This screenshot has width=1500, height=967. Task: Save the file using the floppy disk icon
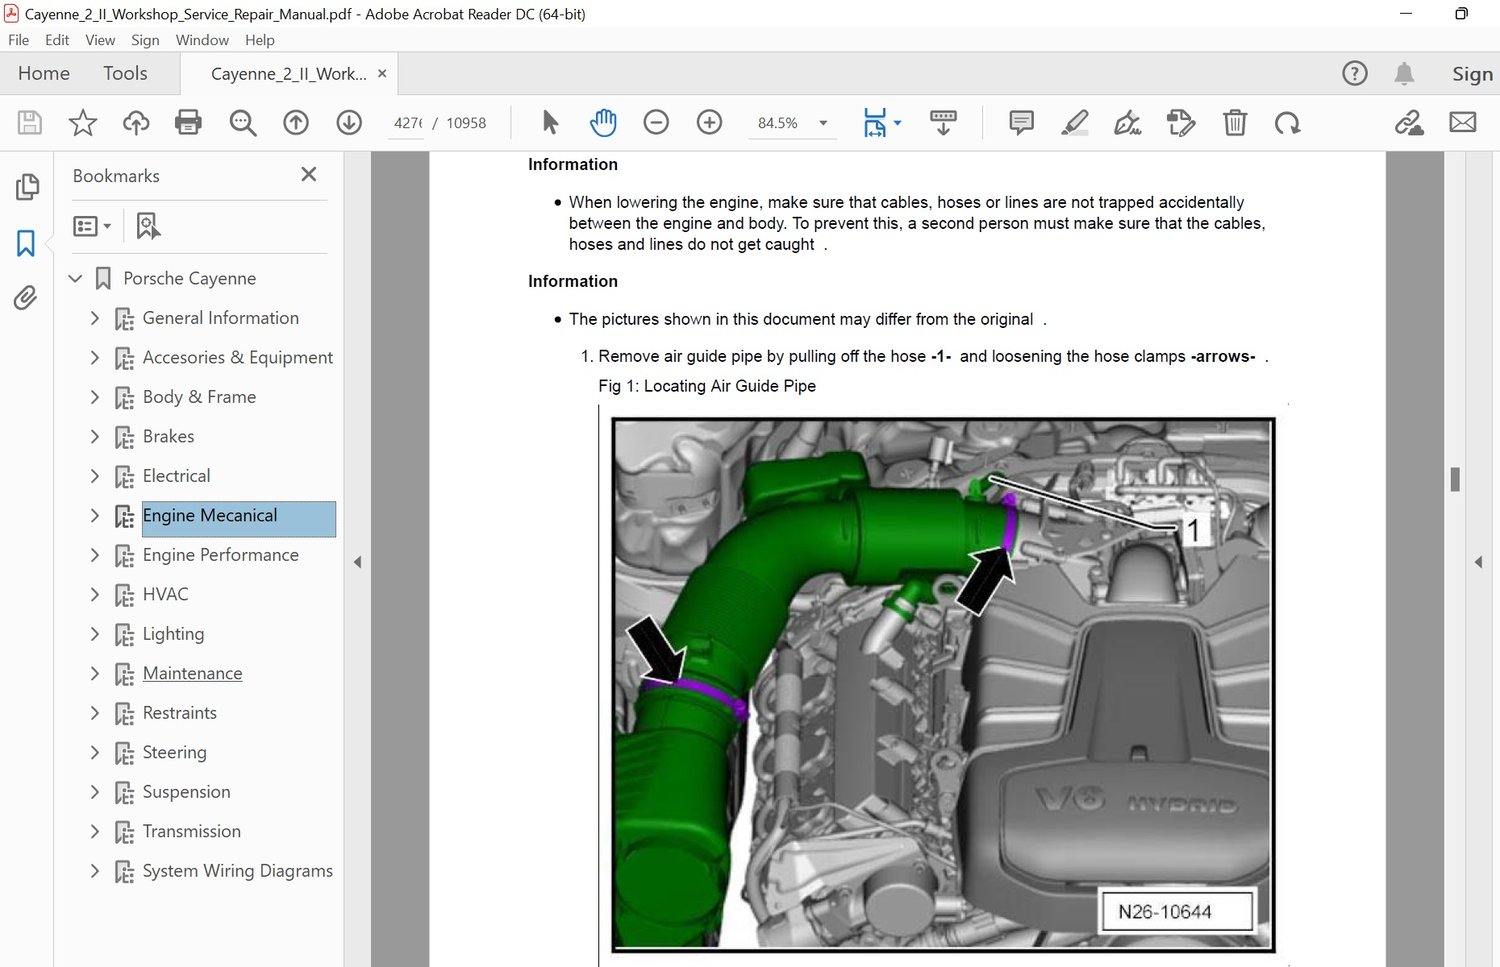(x=30, y=123)
